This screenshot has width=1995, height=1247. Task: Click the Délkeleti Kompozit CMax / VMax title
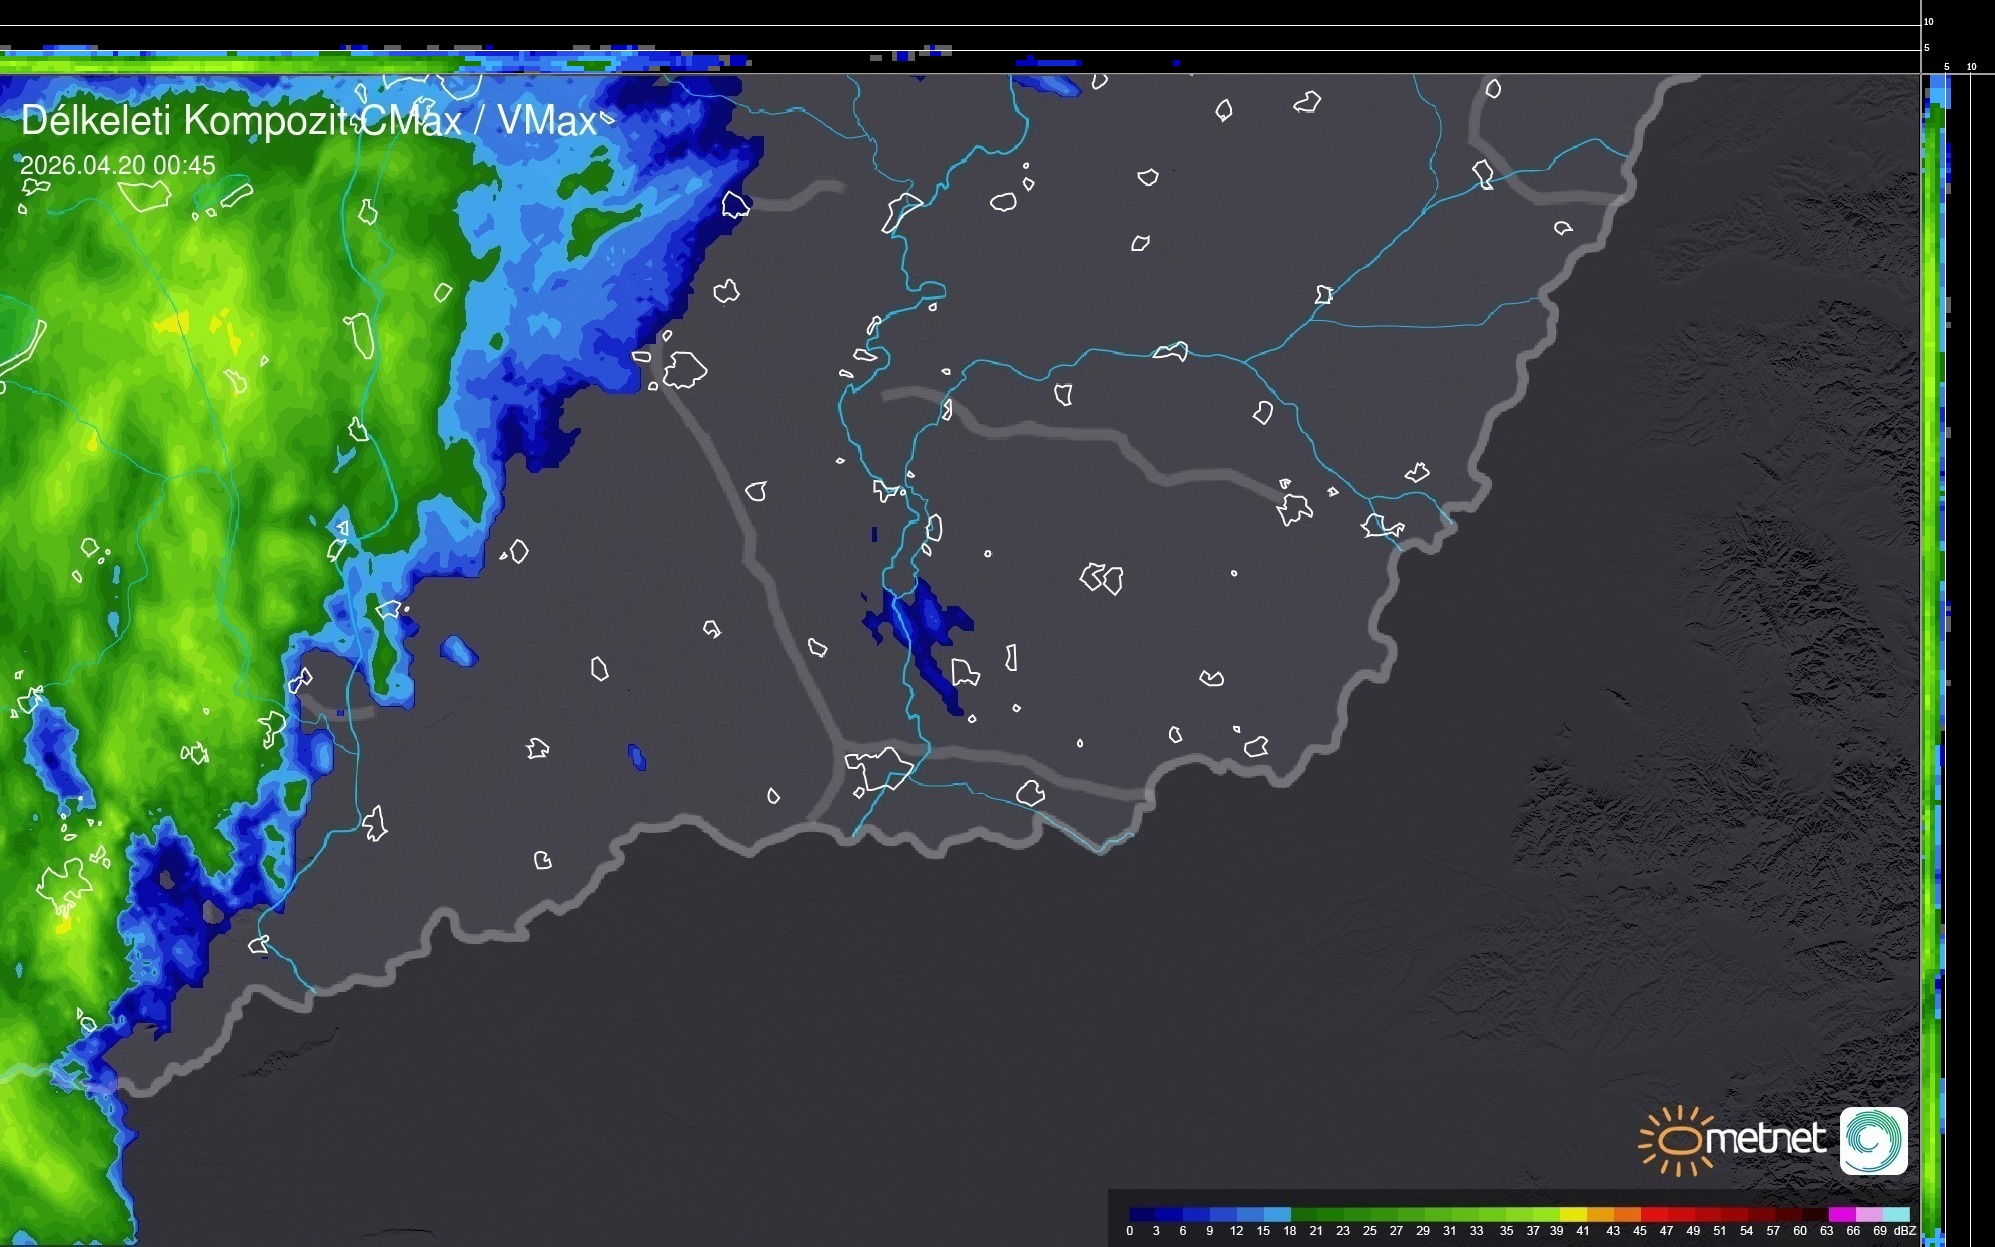pyautogui.click(x=310, y=121)
